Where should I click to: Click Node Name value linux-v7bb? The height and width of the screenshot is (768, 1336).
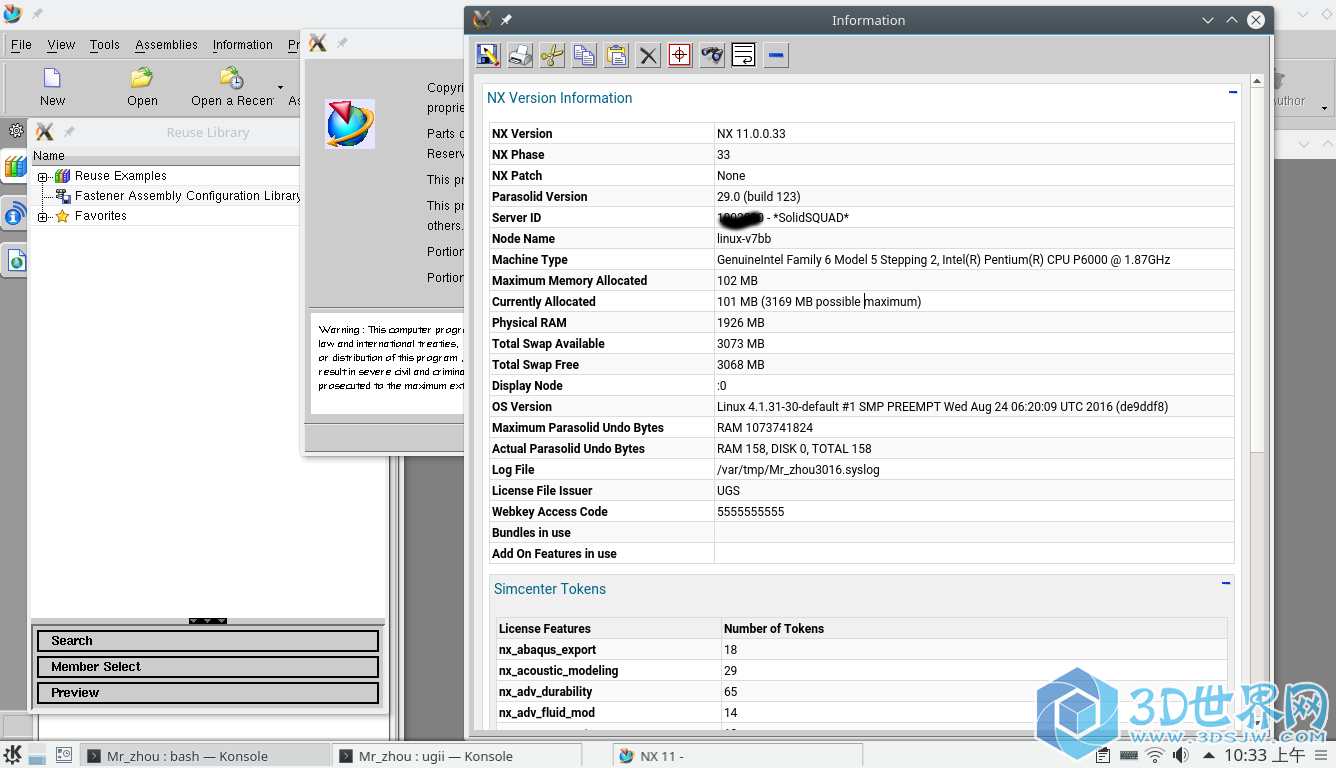tap(744, 239)
